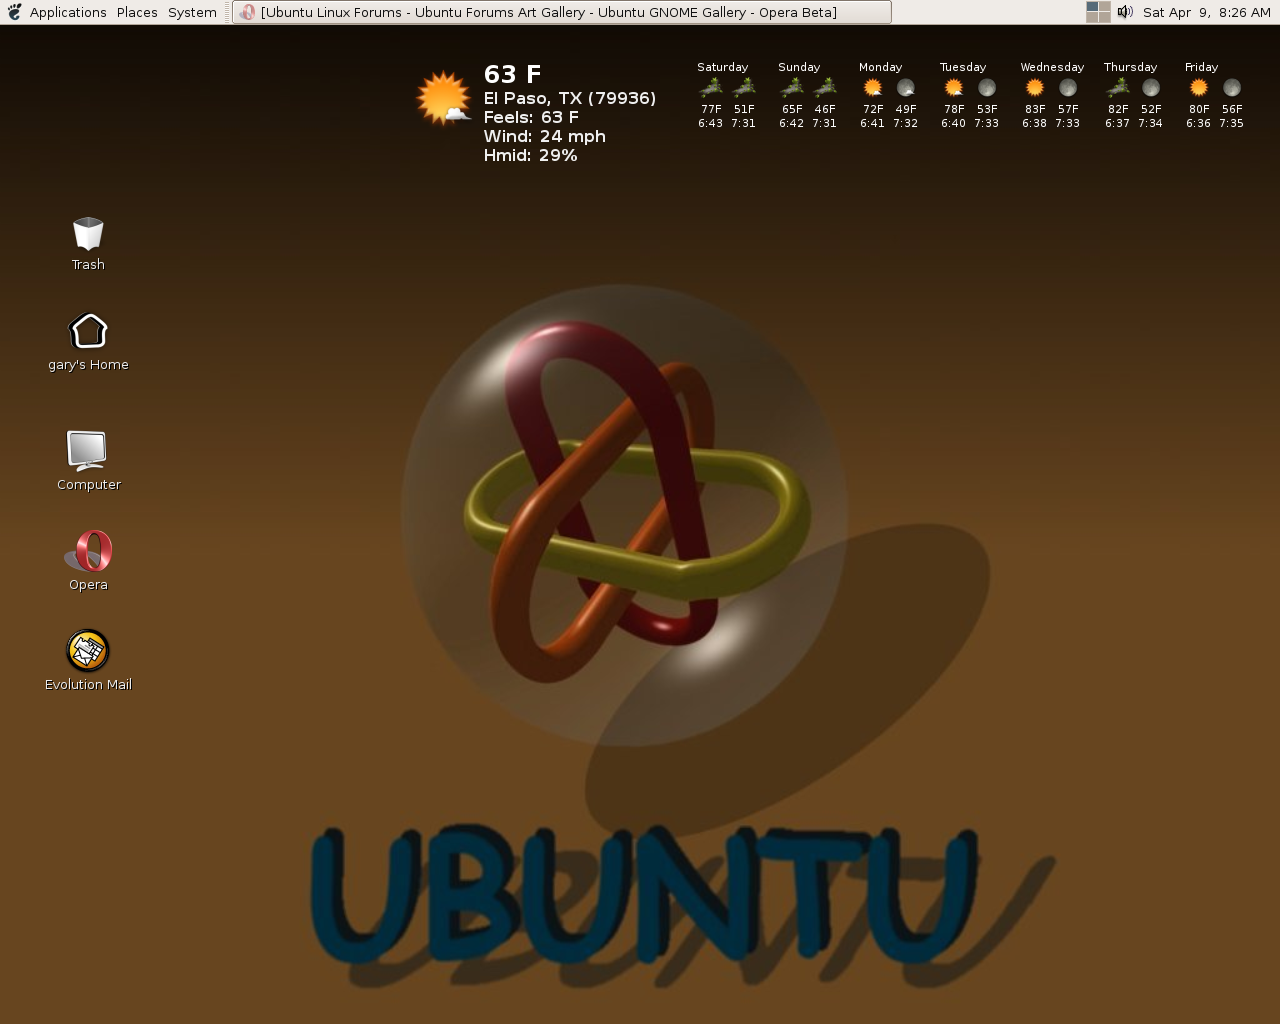Click Thursday's night moon icon
The width and height of the screenshot is (1280, 1024).
coord(1151,88)
